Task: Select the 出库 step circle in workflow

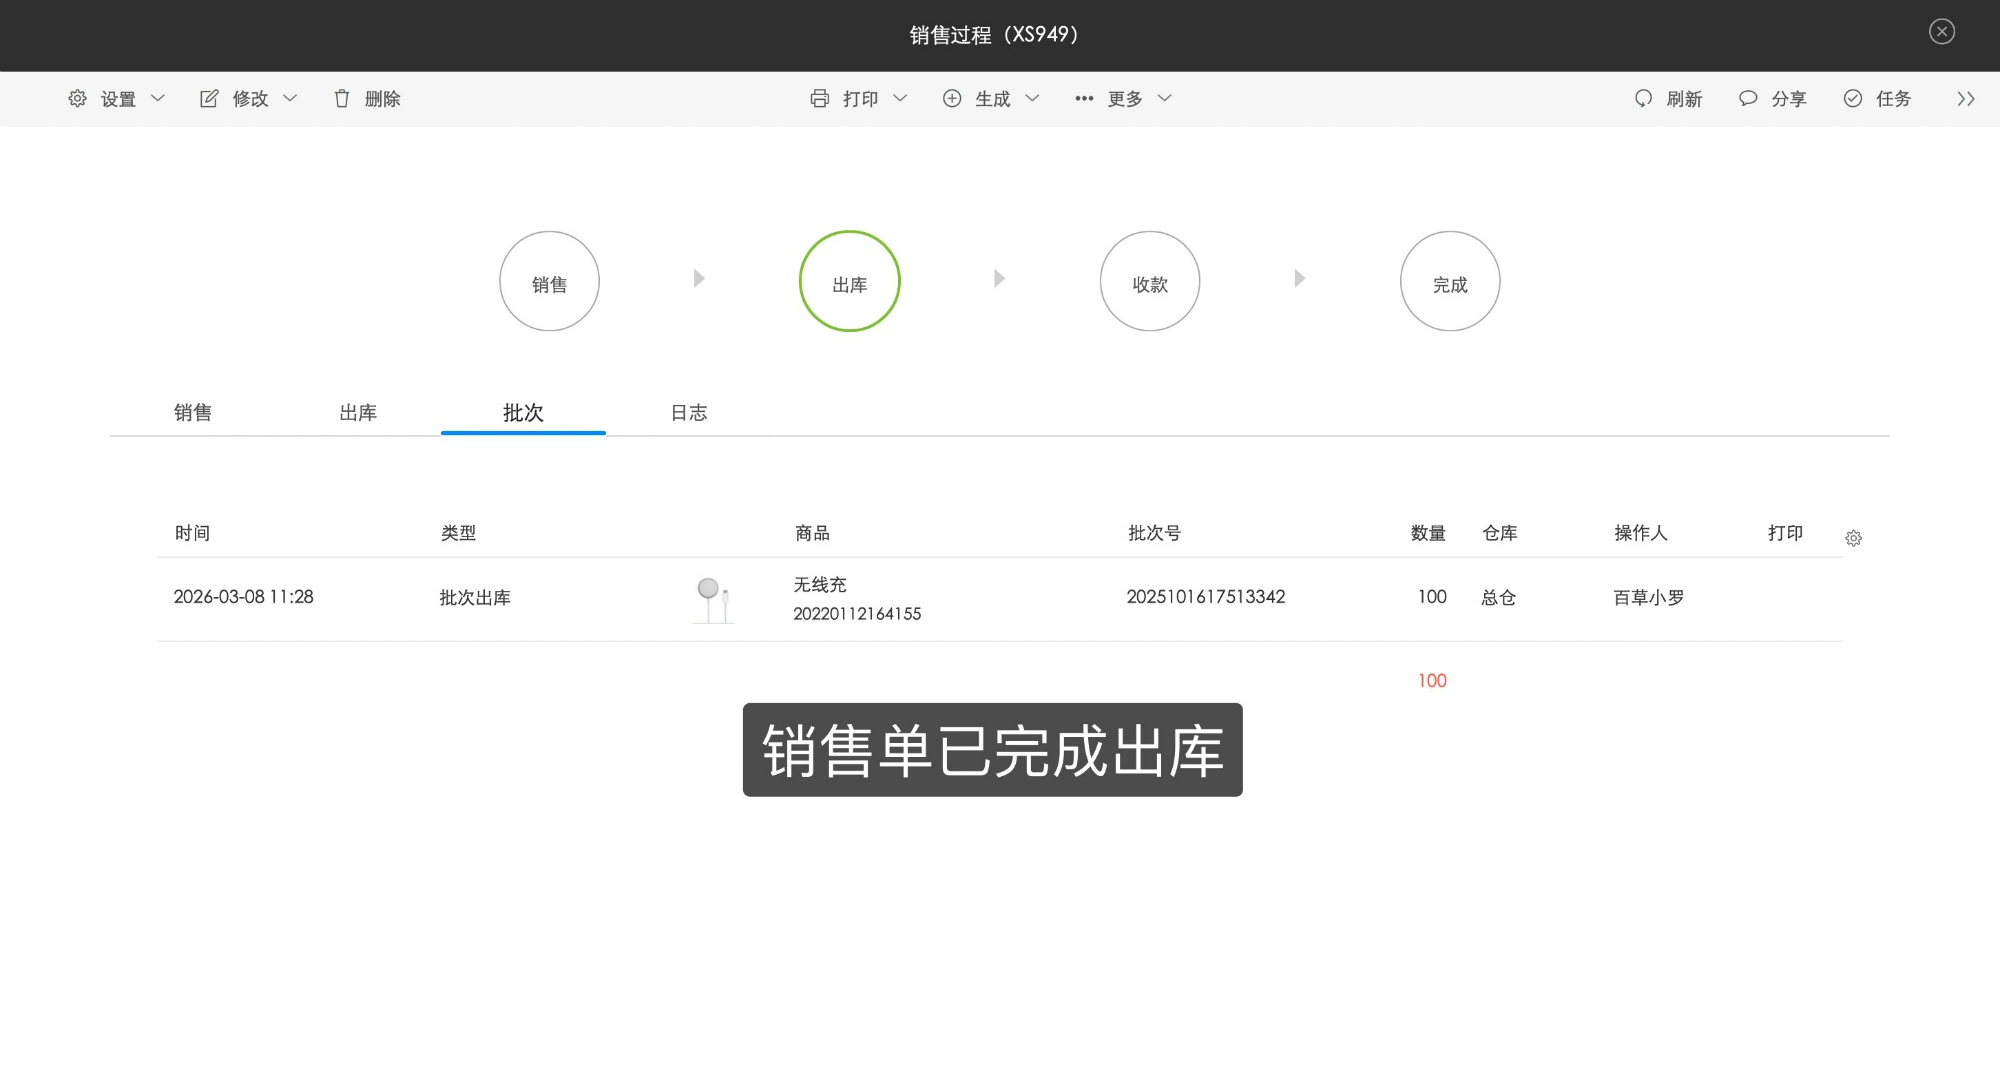Action: coord(849,281)
